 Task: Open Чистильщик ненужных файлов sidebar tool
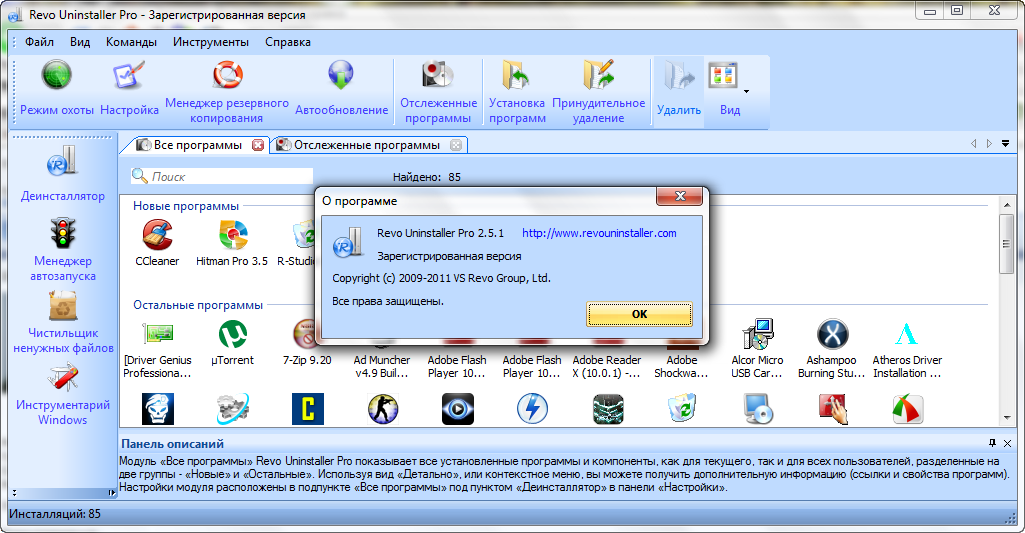pos(63,322)
